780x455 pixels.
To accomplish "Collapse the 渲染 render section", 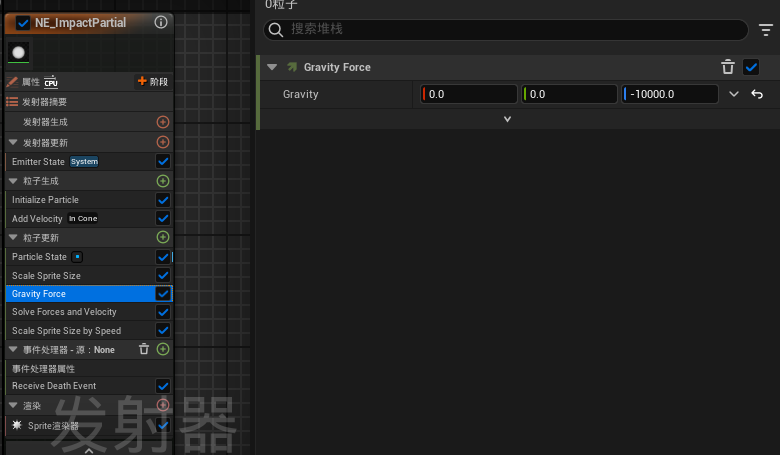I will pos(13,405).
